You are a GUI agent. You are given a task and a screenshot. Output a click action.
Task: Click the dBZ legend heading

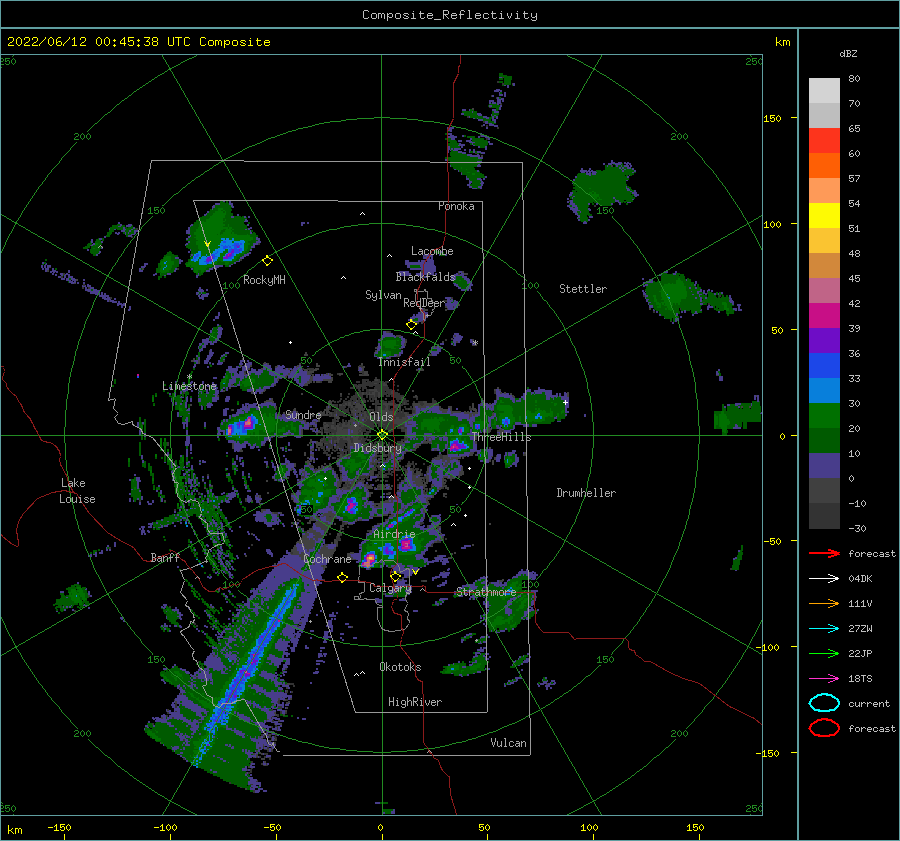point(848,54)
